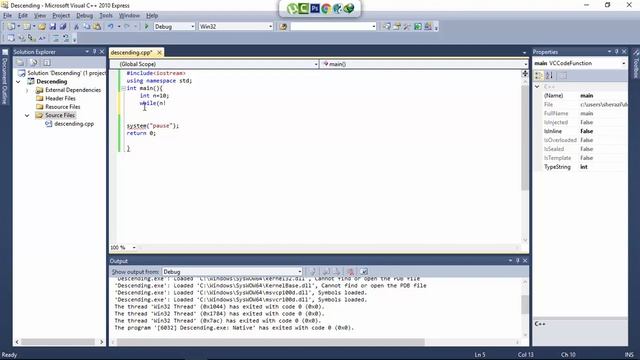The height and width of the screenshot is (360, 640).
Task: Click the IsInline property row
Action: [x=580, y=131]
